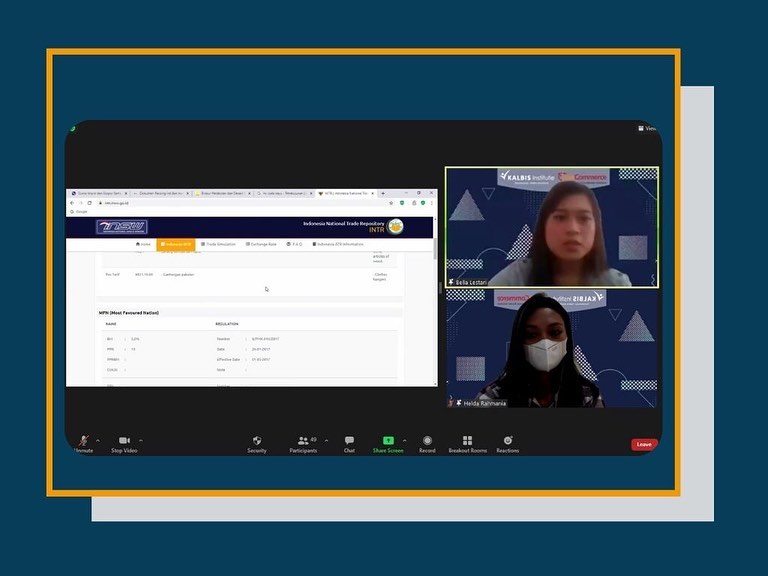
Task: Open the Exchange Rate menu item
Action: click(261, 244)
